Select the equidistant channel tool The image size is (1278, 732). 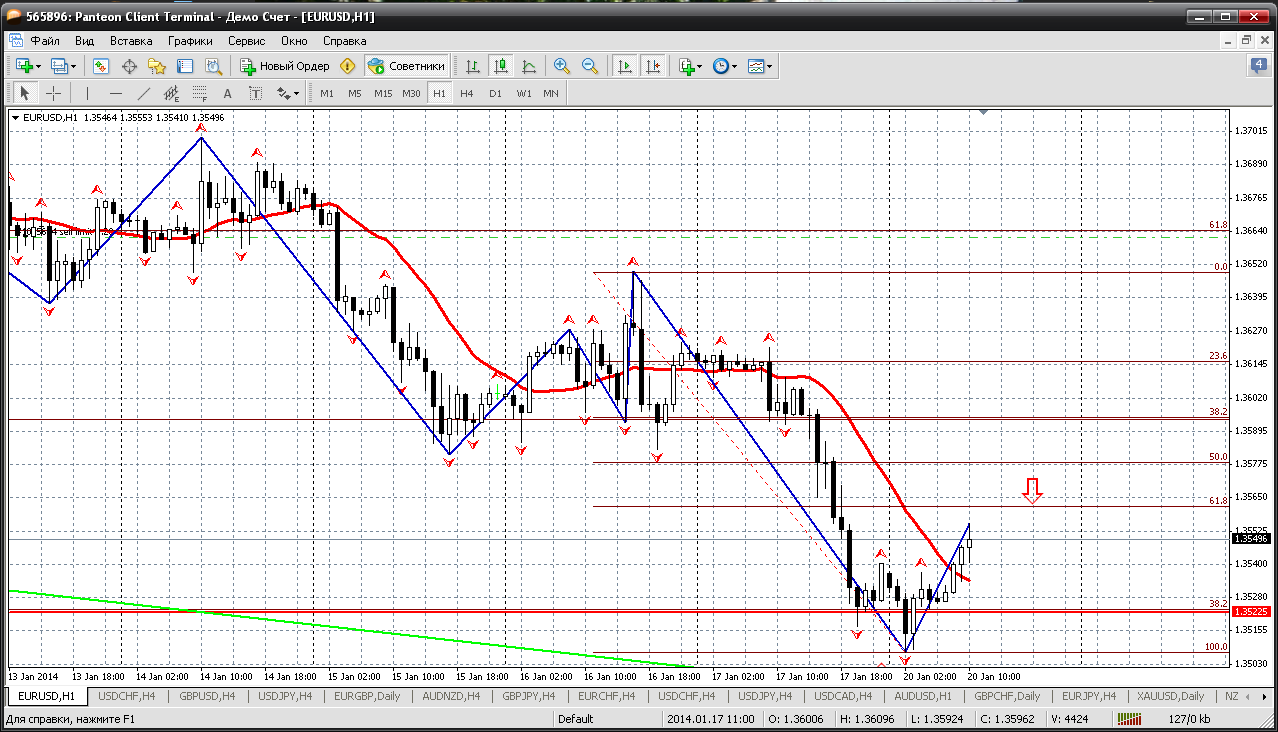click(x=172, y=93)
